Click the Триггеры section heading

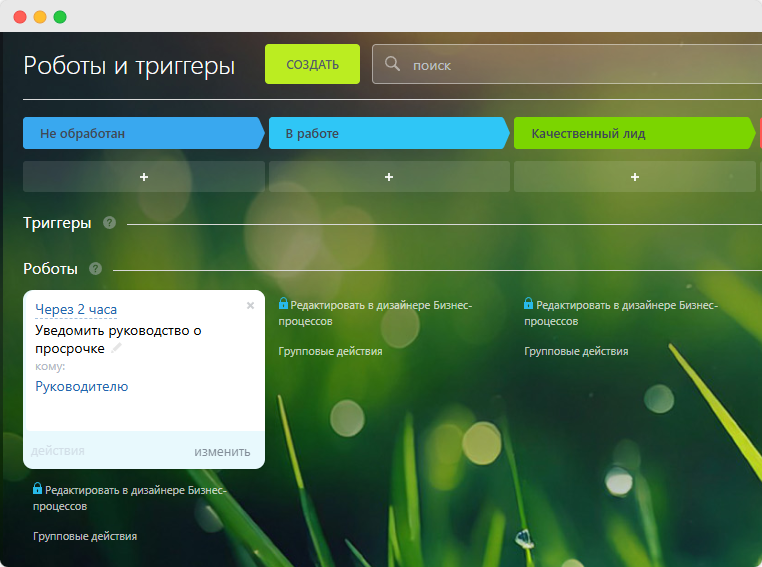tap(57, 223)
